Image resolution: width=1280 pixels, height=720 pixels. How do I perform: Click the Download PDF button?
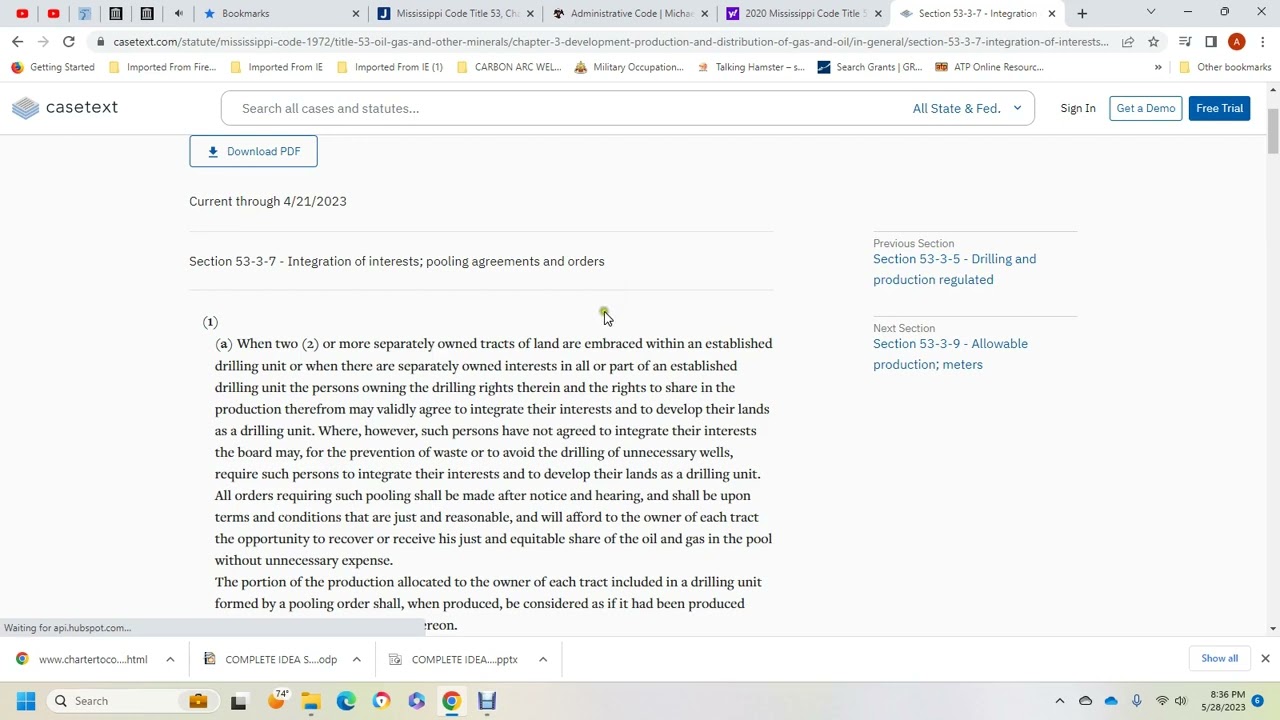tap(253, 151)
